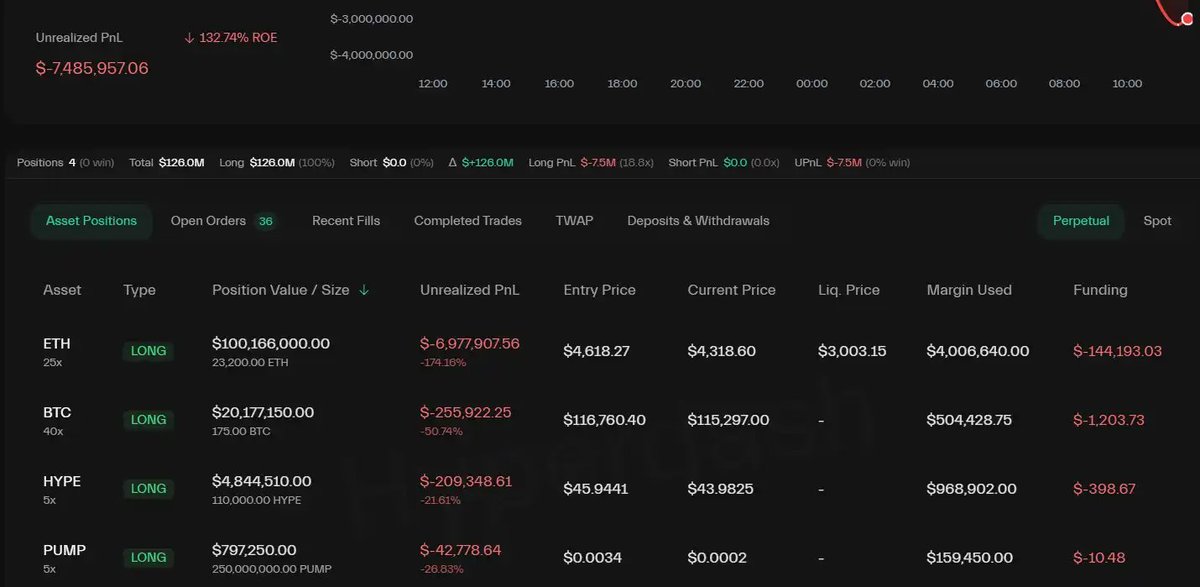The height and width of the screenshot is (587, 1200).
Task: Click the HYPE asset name
Action: pyautogui.click(x=62, y=481)
